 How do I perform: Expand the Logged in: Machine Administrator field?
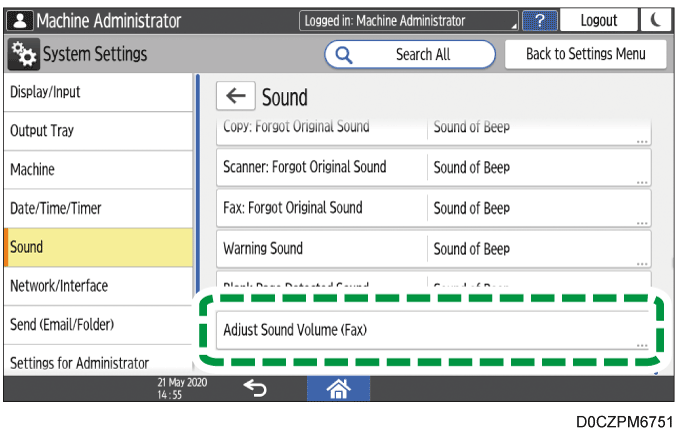[410, 20]
